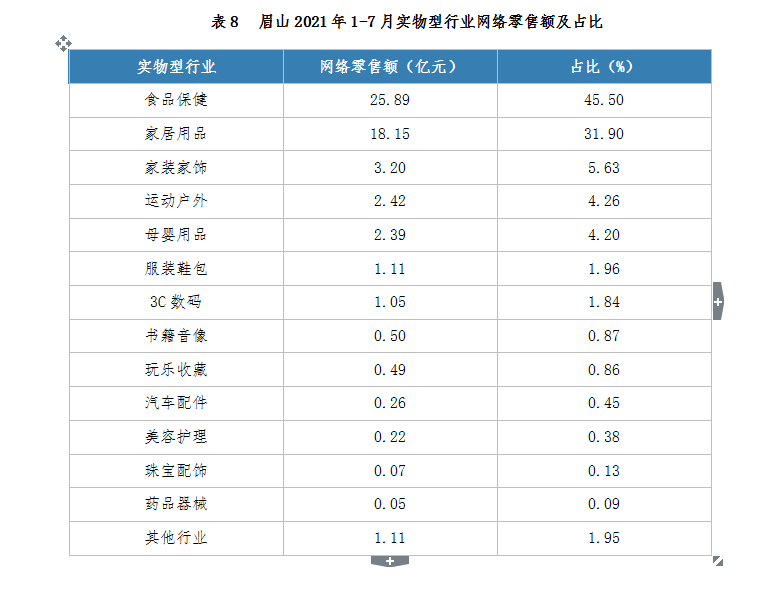This screenshot has width=762, height=599.
Task: Click the value 0.45
Action: pos(604,403)
